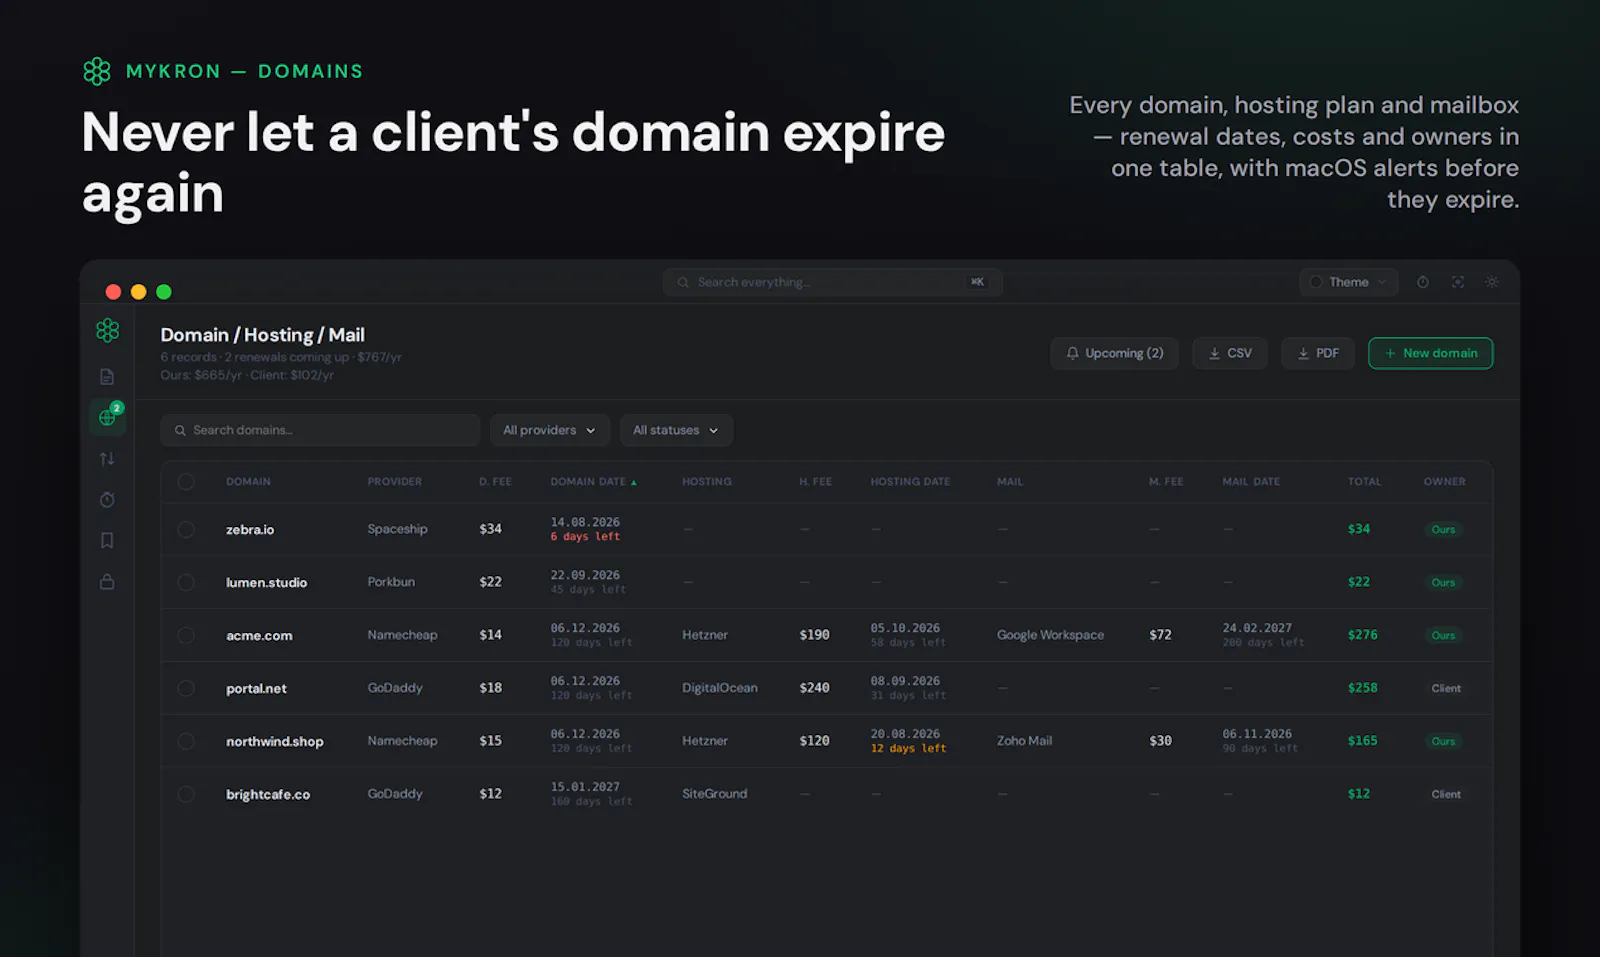The image size is (1600, 957).
Task: Sort by the HOSTING DATE column header
Action: click(910, 482)
